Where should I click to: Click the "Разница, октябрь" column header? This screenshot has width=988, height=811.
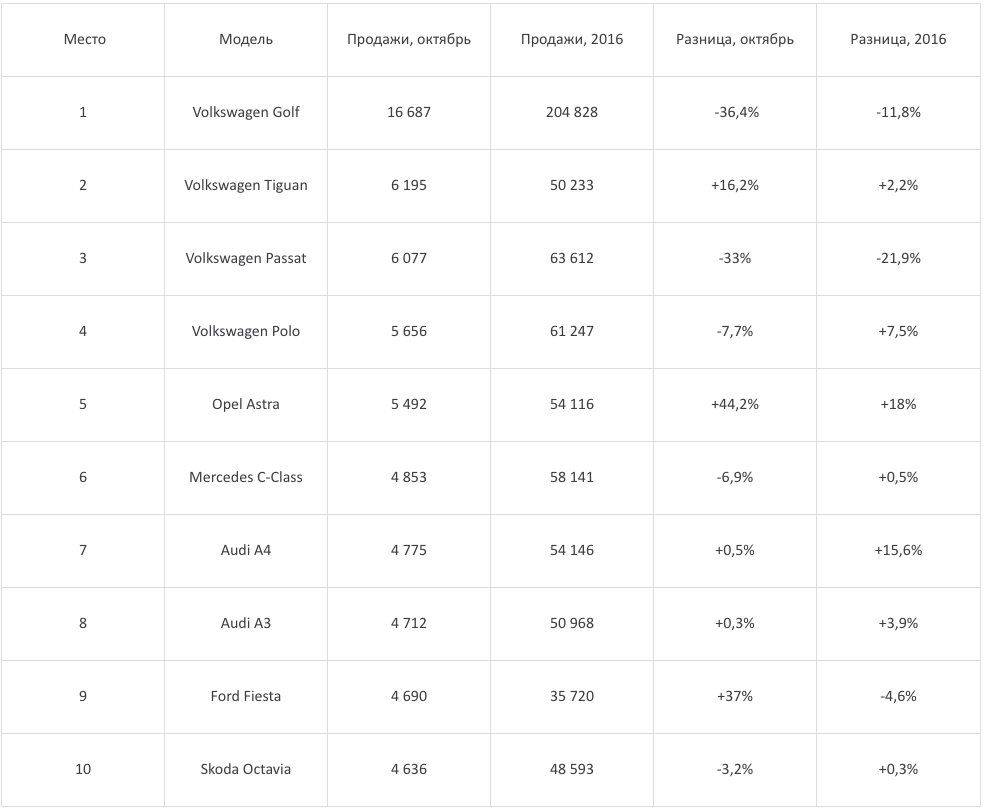[735, 40]
